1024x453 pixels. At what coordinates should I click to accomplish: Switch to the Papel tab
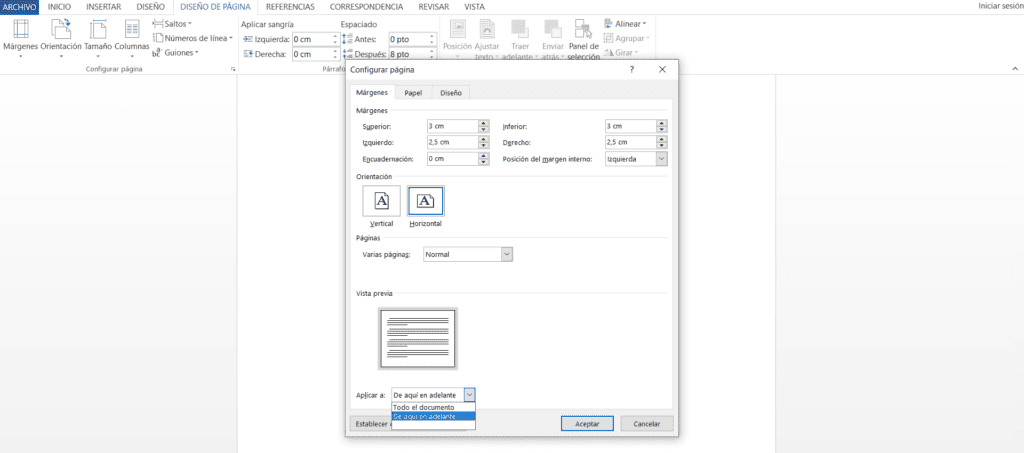[413, 93]
